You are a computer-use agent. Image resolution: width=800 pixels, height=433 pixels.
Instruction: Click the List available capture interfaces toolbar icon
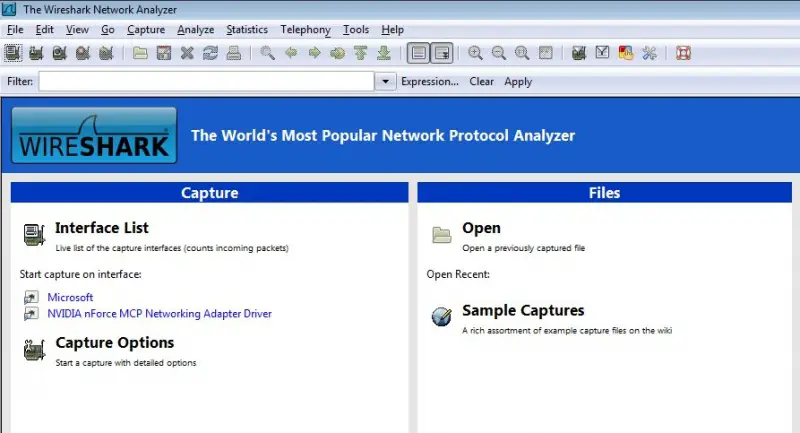13,53
